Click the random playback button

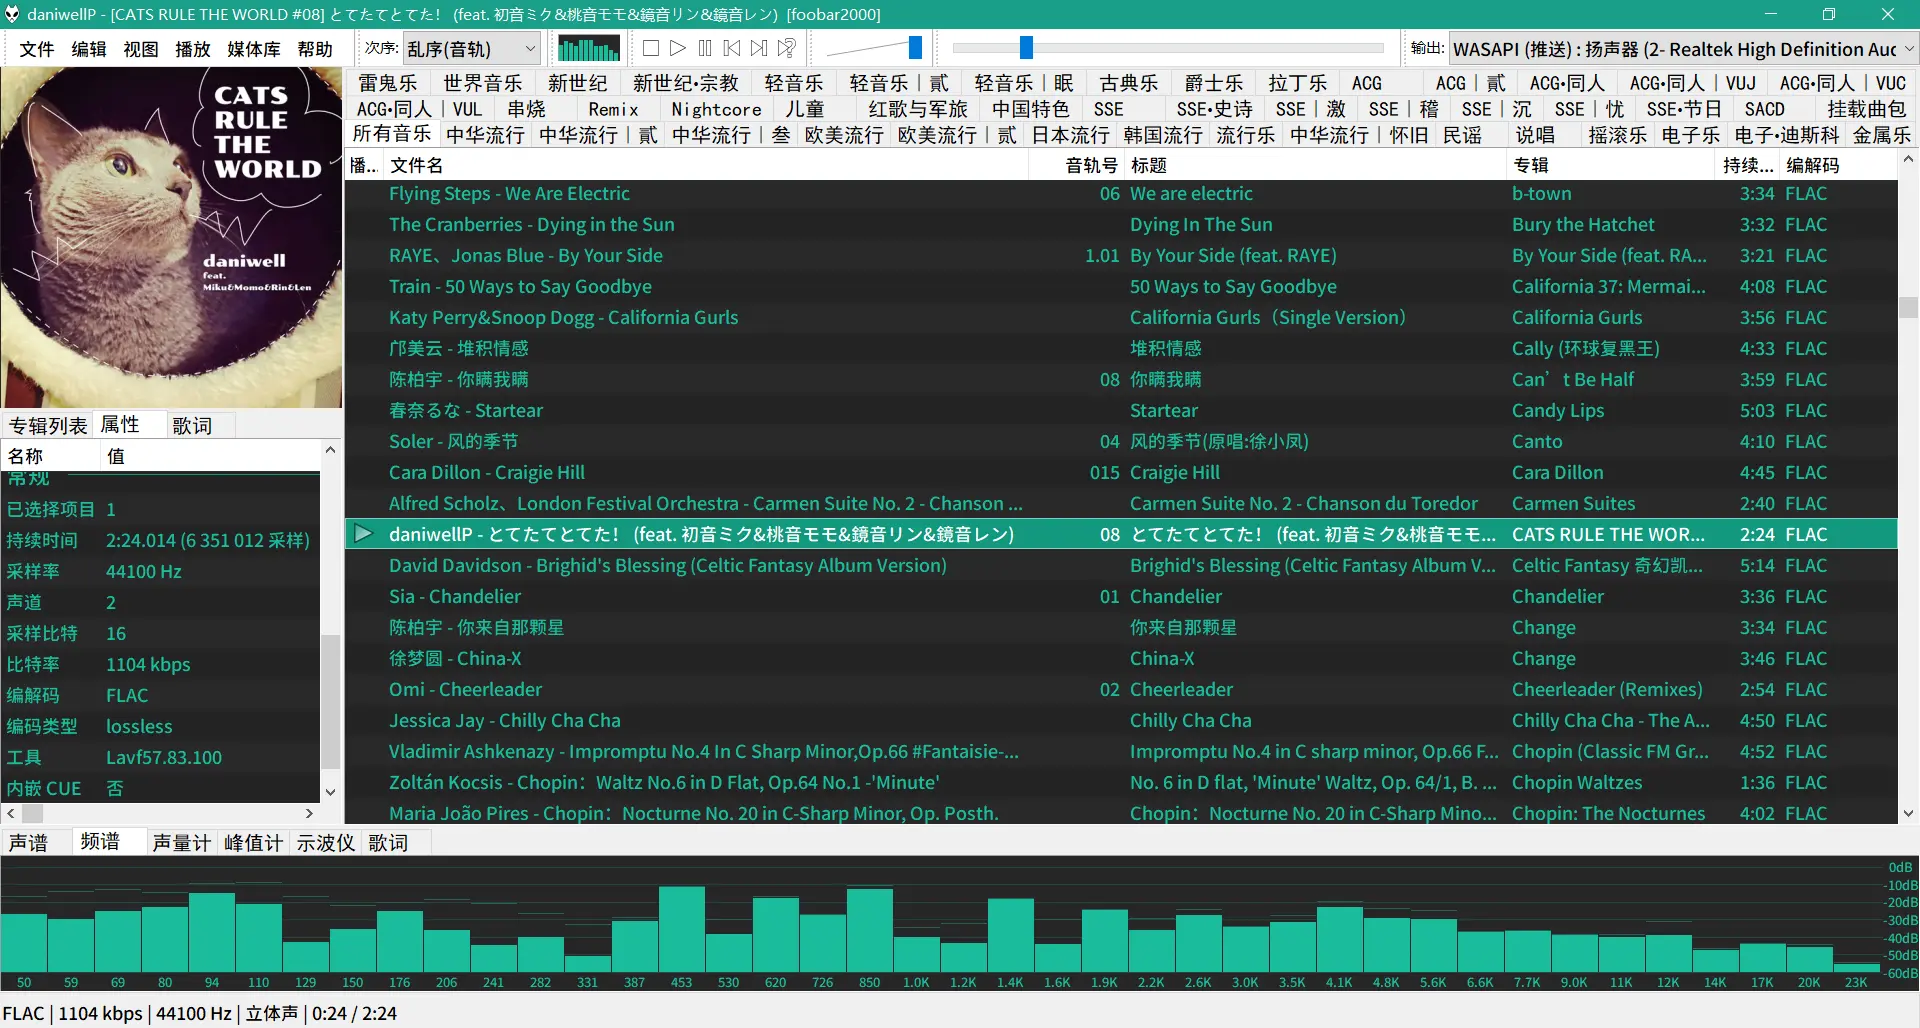tap(787, 48)
